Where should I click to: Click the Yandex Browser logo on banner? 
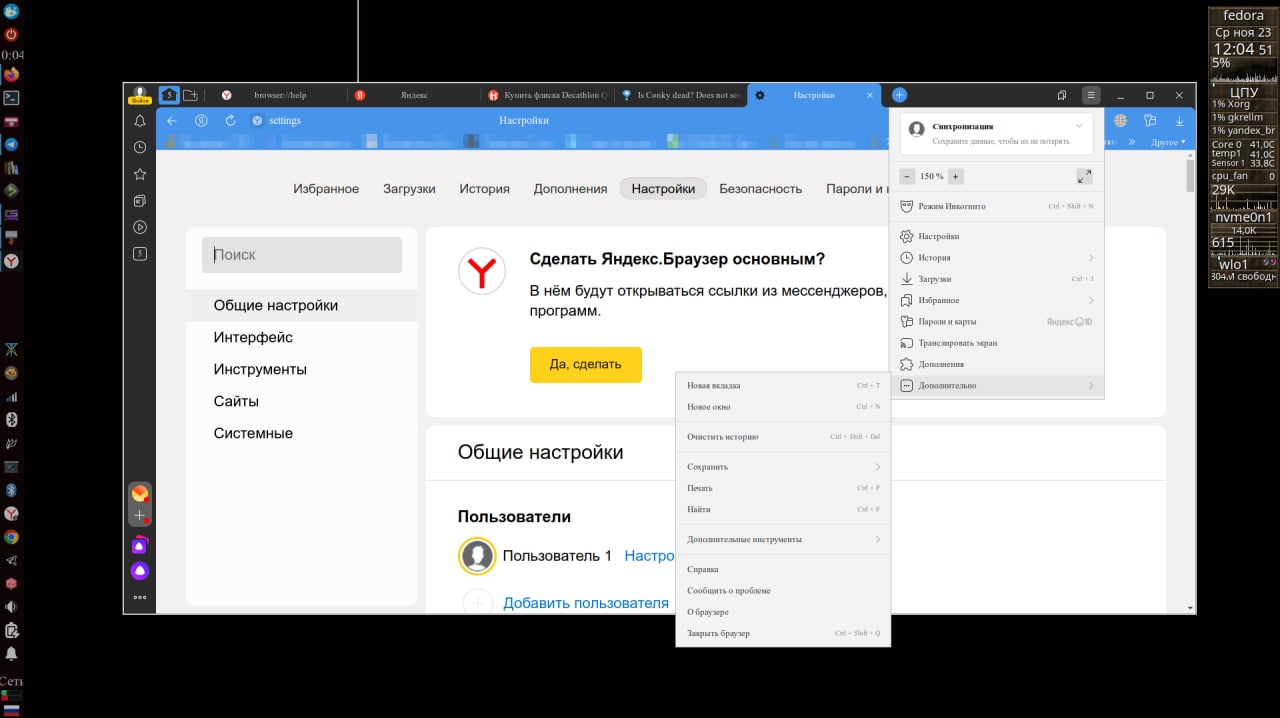pyautogui.click(x=482, y=273)
